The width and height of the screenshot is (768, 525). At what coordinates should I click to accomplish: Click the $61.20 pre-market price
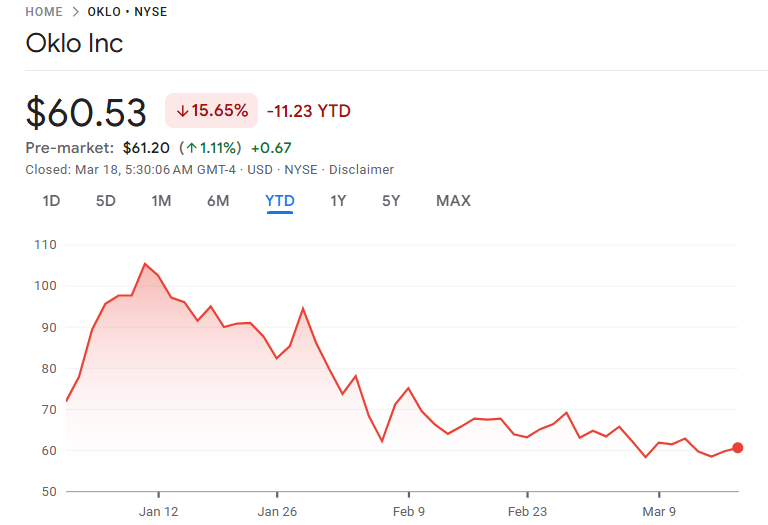tap(146, 148)
